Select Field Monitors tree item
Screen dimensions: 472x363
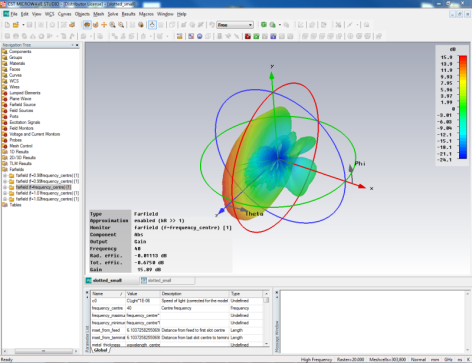tap(21, 128)
